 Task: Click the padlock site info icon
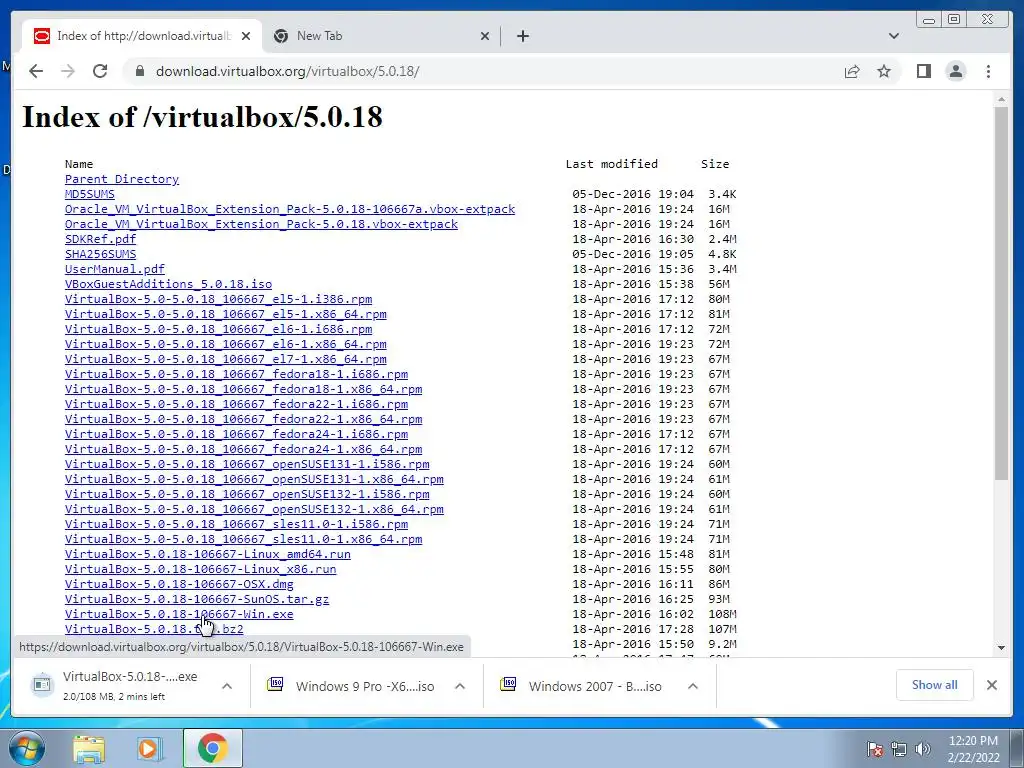[x=139, y=71]
